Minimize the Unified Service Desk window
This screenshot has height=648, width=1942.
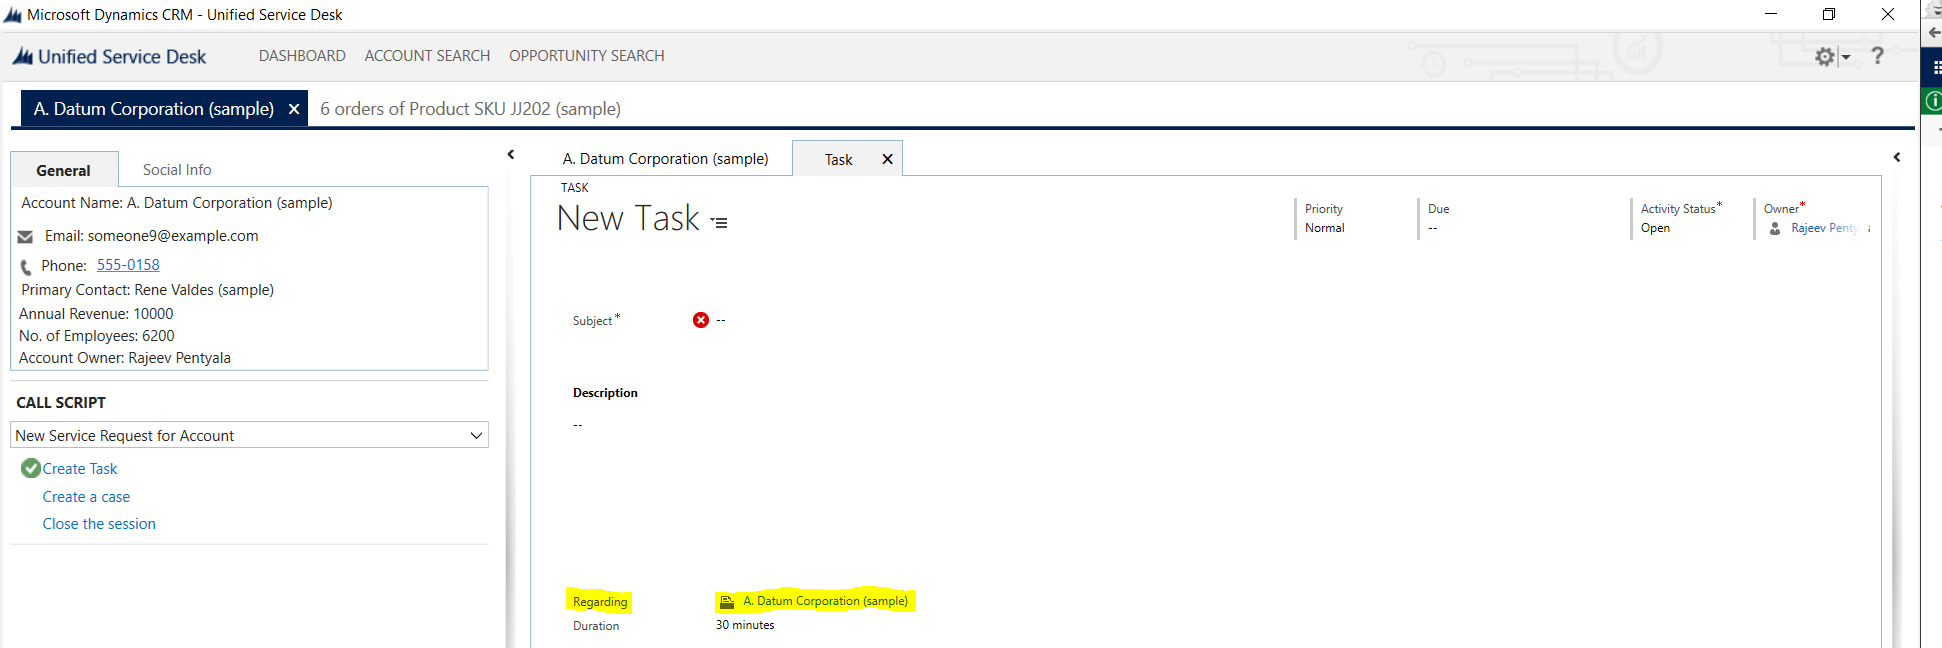click(x=1771, y=14)
